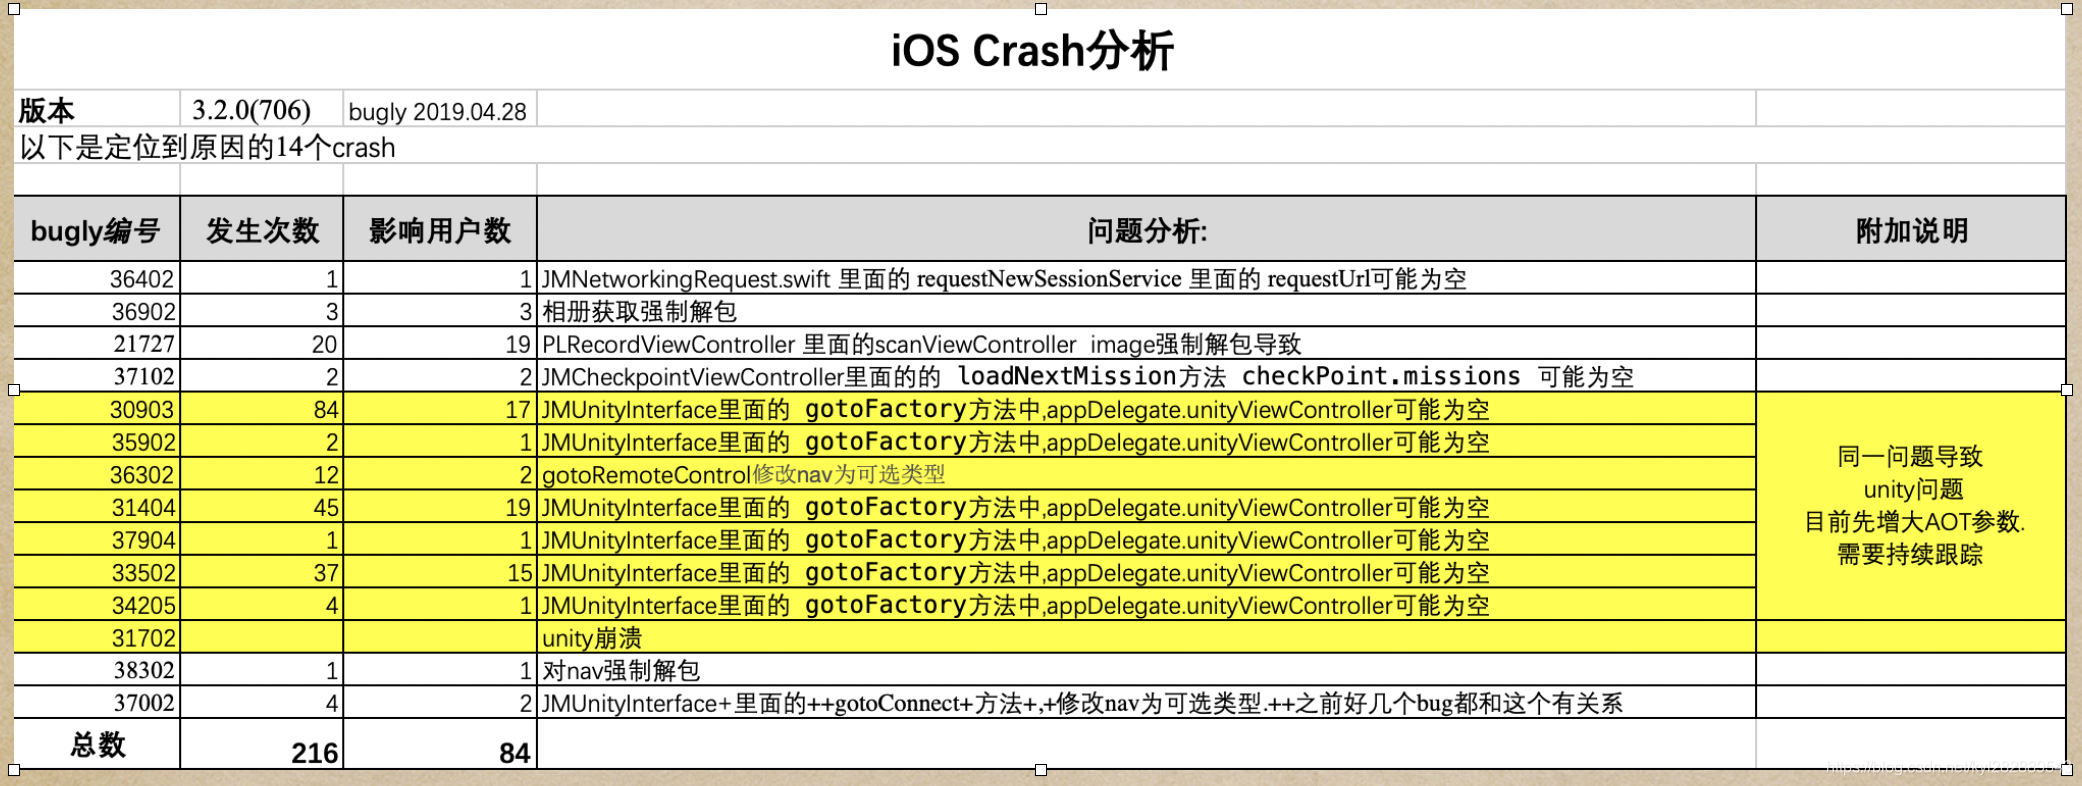The height and width of the screenshot is (786, 2082).
Task: Click the "影响用户数" column header
Action: (440, 229)
